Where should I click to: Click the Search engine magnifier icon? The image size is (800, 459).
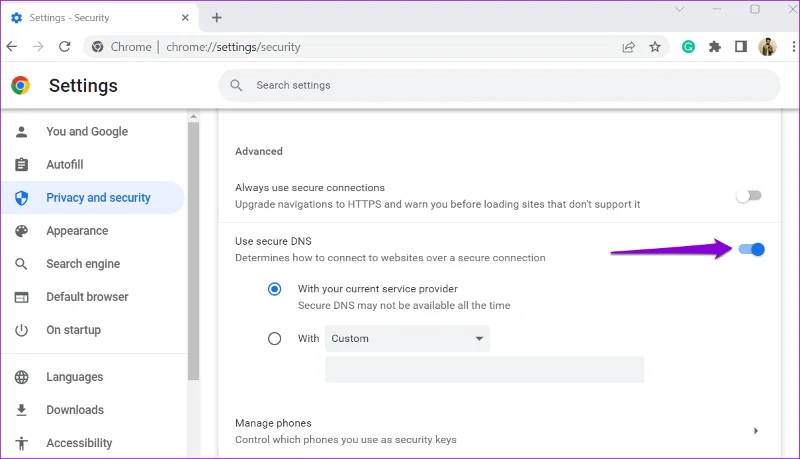click(21, 264)
